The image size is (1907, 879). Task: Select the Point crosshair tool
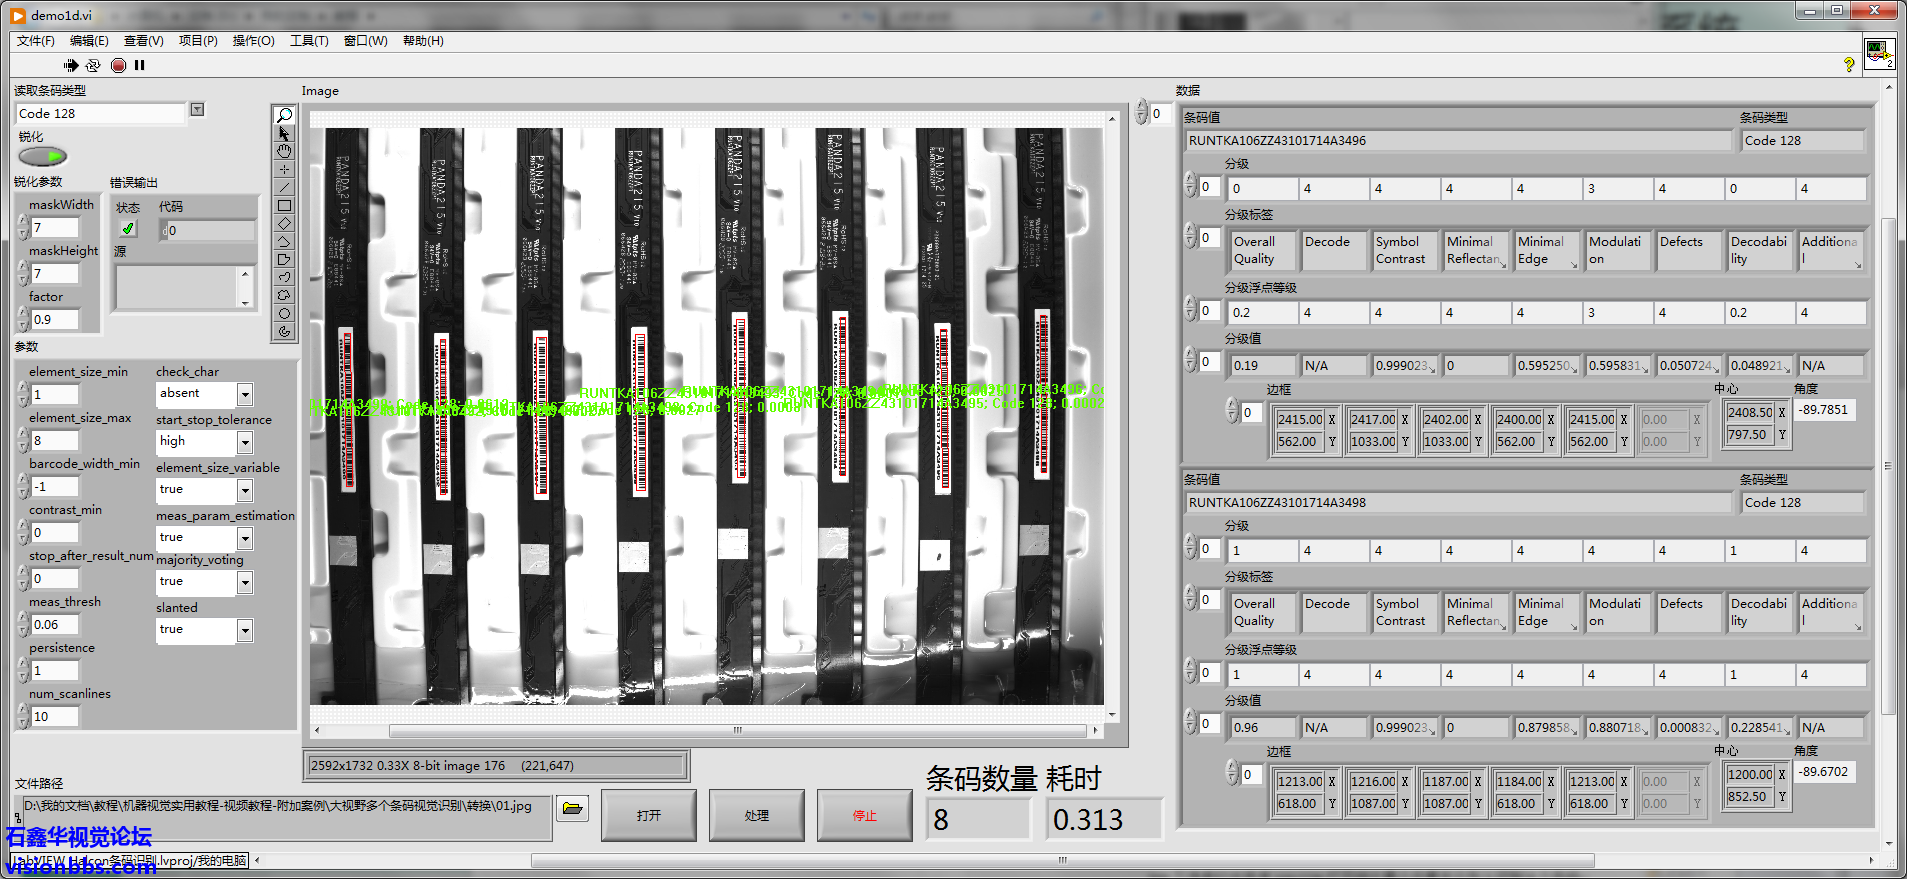click(284, 169)
